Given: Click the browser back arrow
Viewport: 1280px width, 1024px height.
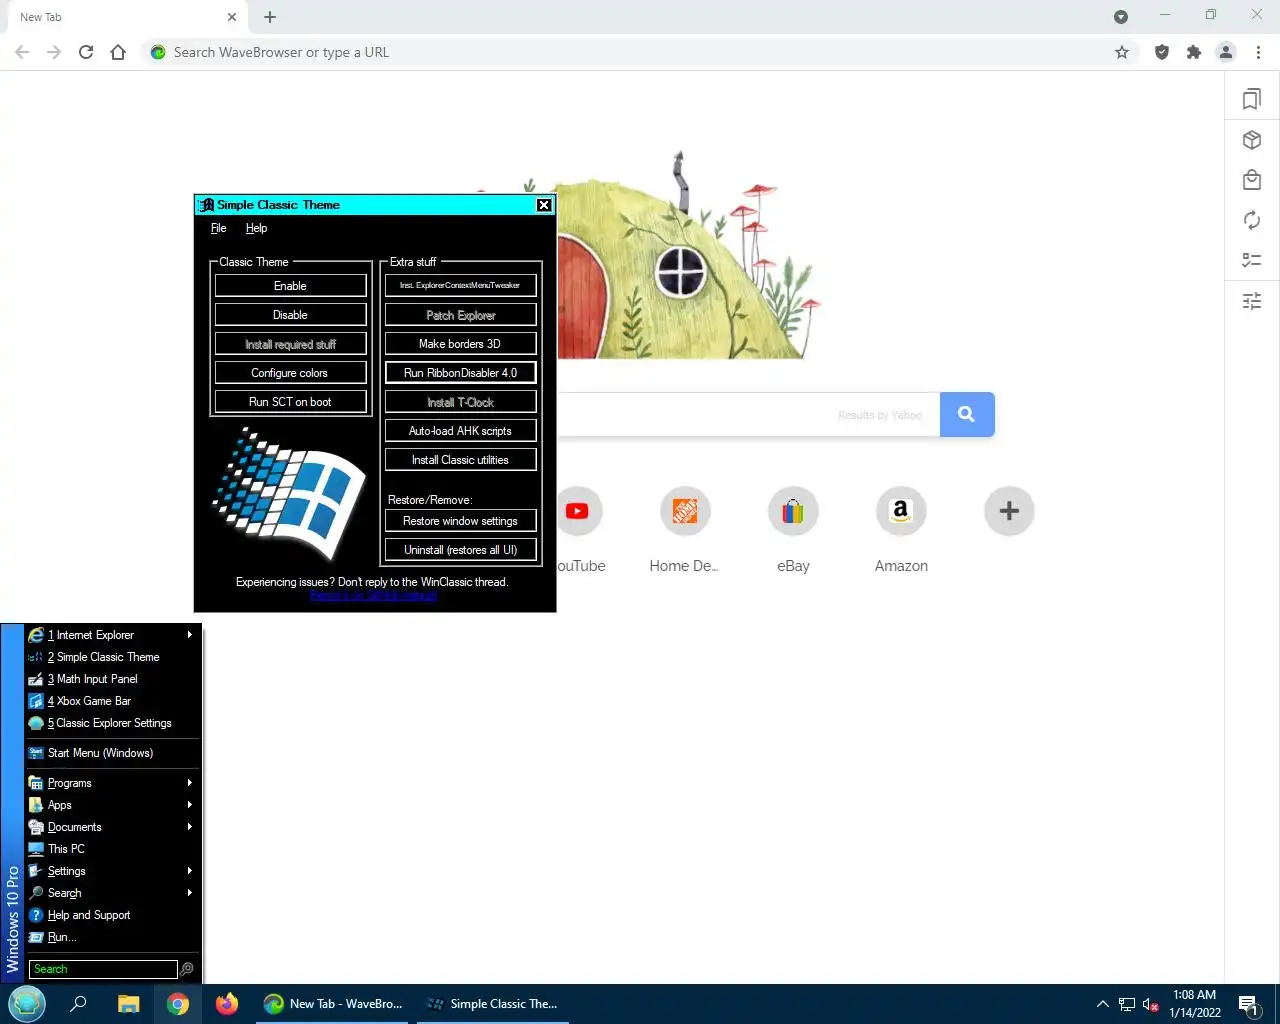Looking at the screenshot, I should [22, 52].
